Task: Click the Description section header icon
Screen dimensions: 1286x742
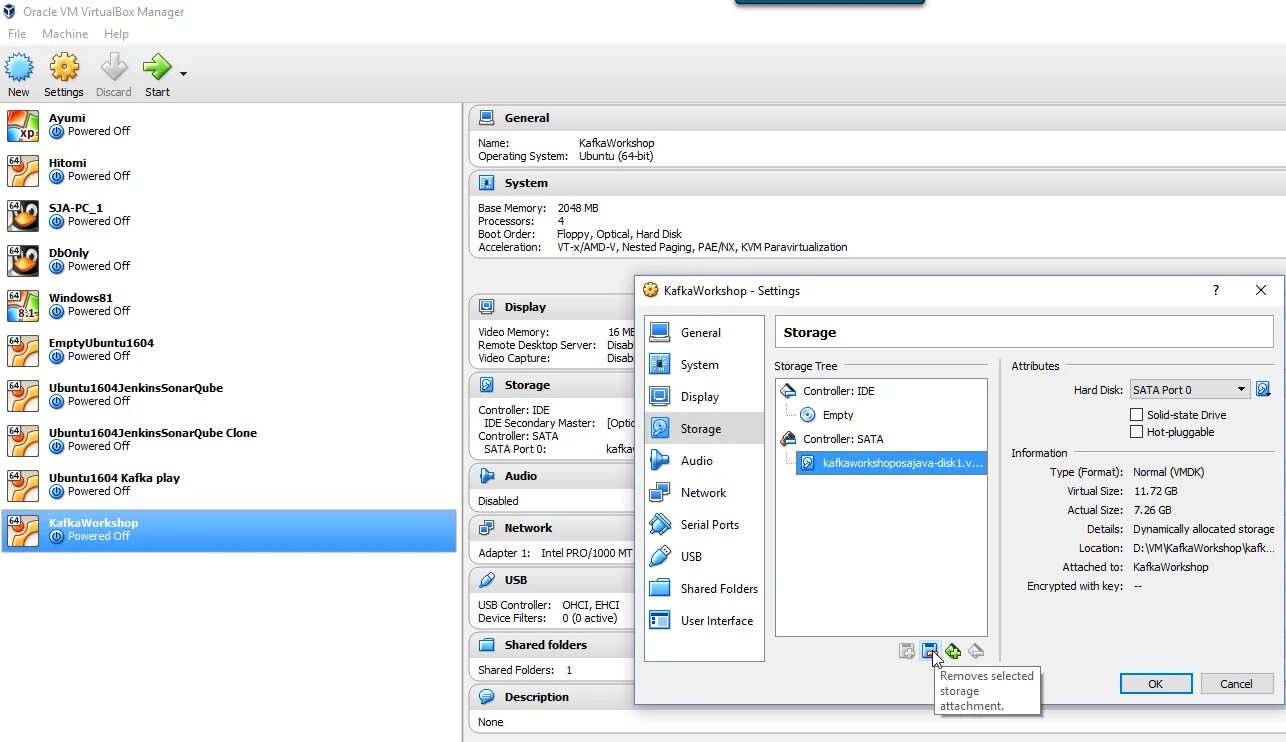Action: pyautogui.click(x=487, y=697)
